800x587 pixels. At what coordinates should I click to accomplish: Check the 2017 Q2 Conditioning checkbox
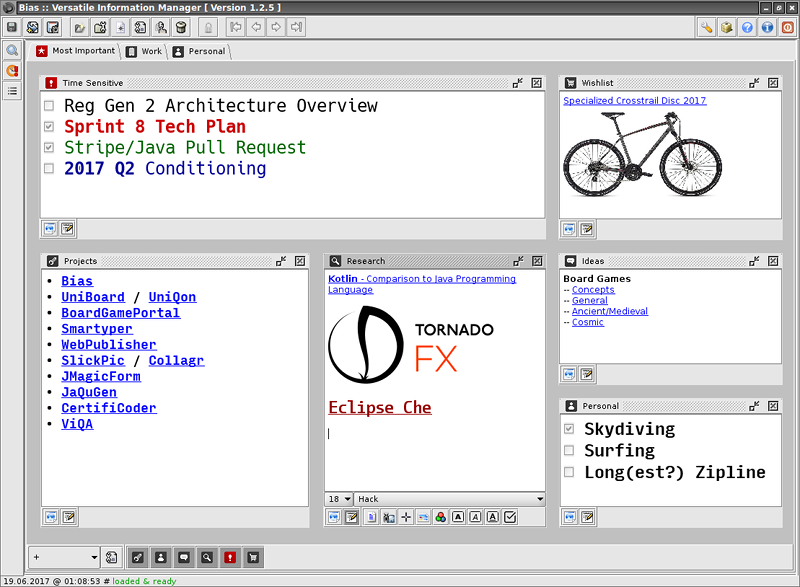coord(49,168)
